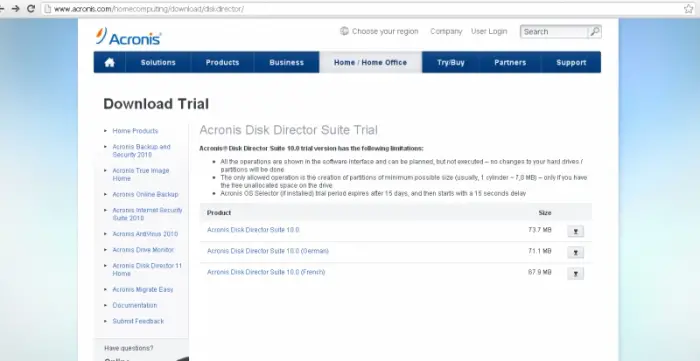Open the Products menu

(x=222, y=62)
